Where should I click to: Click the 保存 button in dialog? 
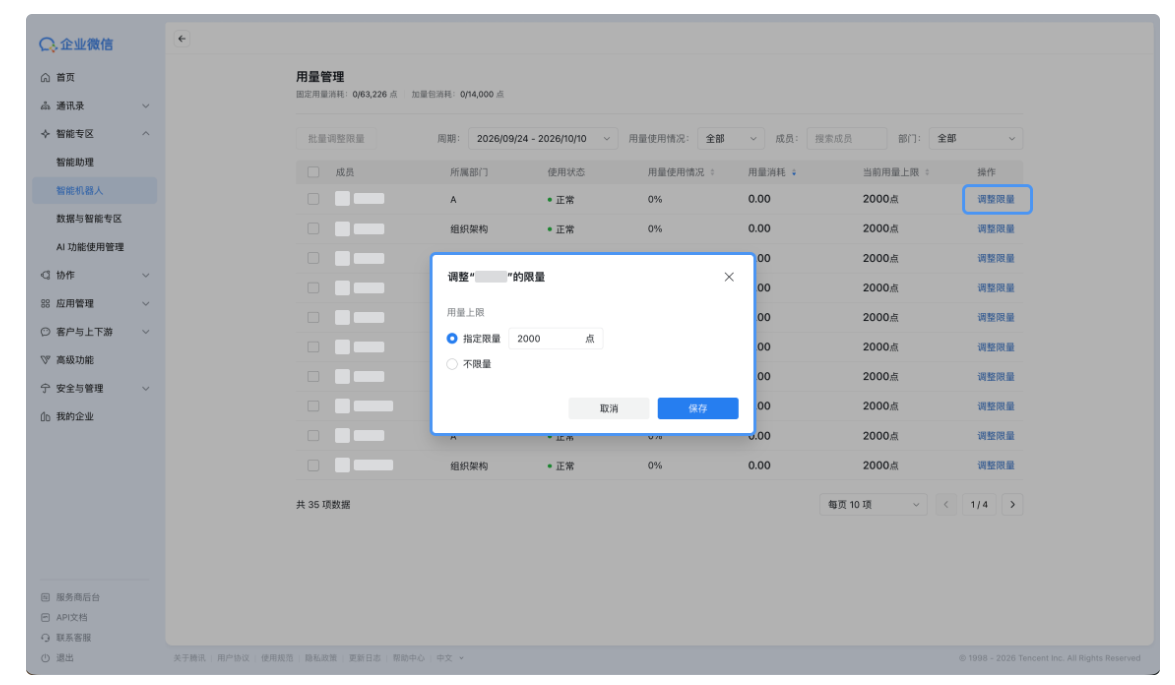point(698,408)
